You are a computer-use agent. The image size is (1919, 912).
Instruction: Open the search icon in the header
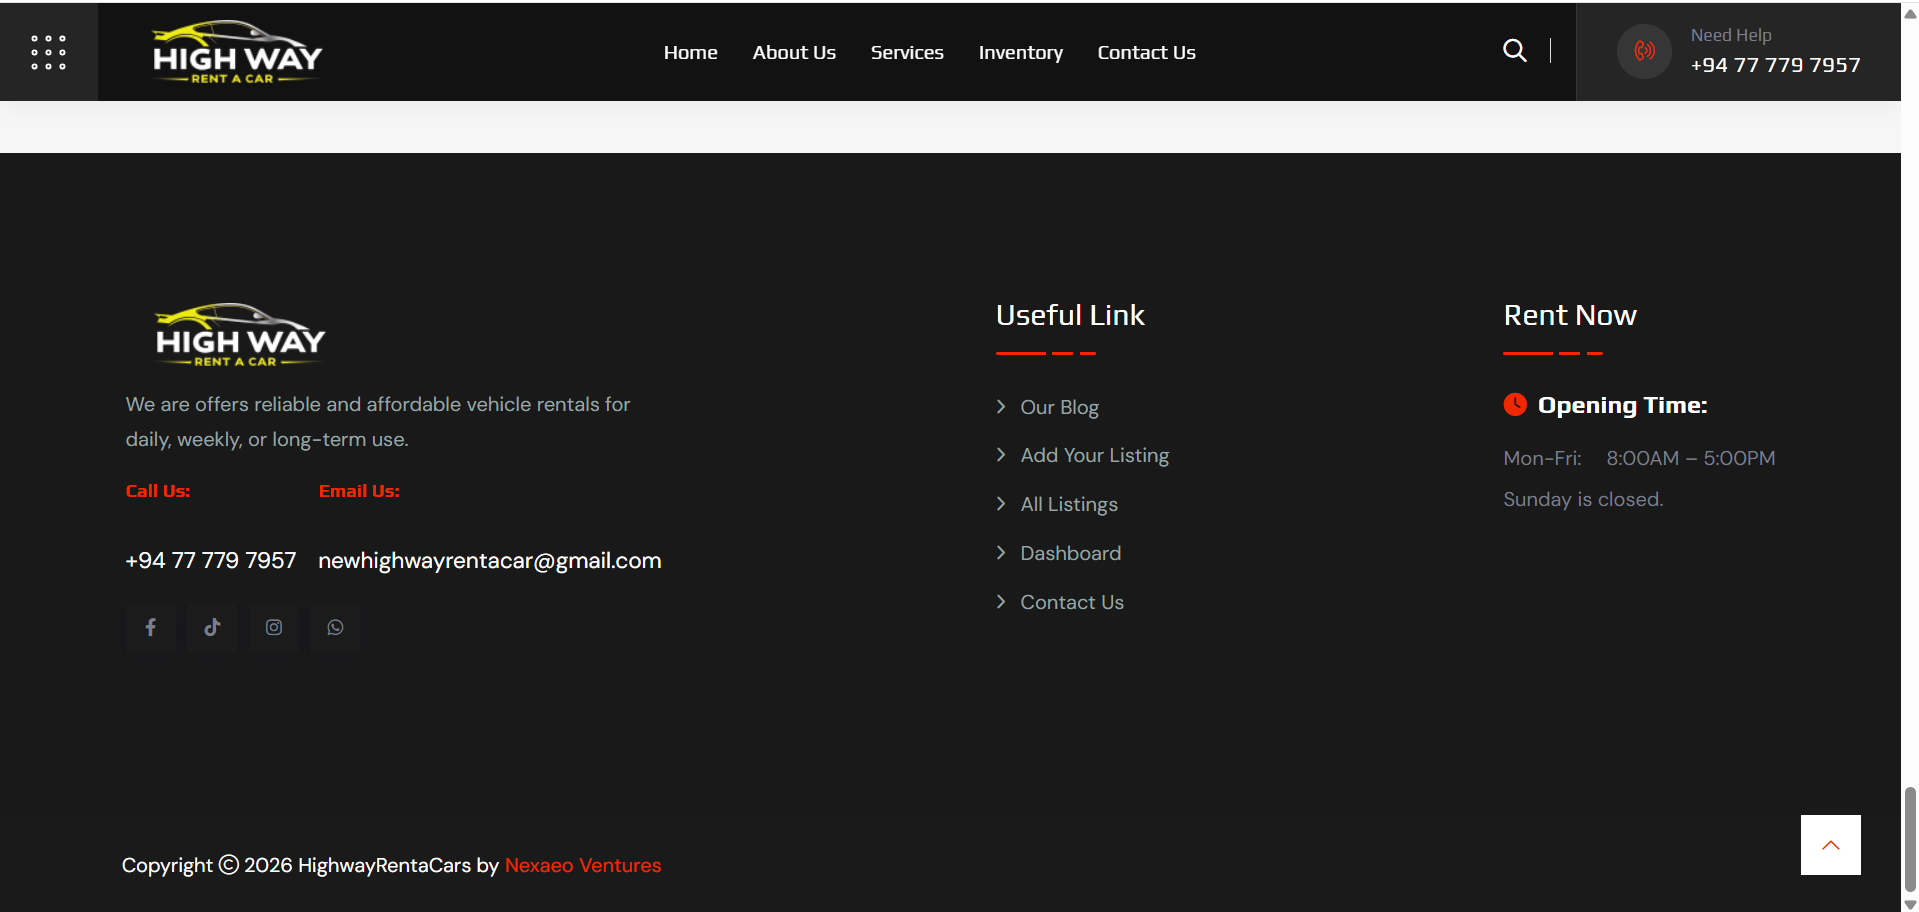[x=1514, y=50]
